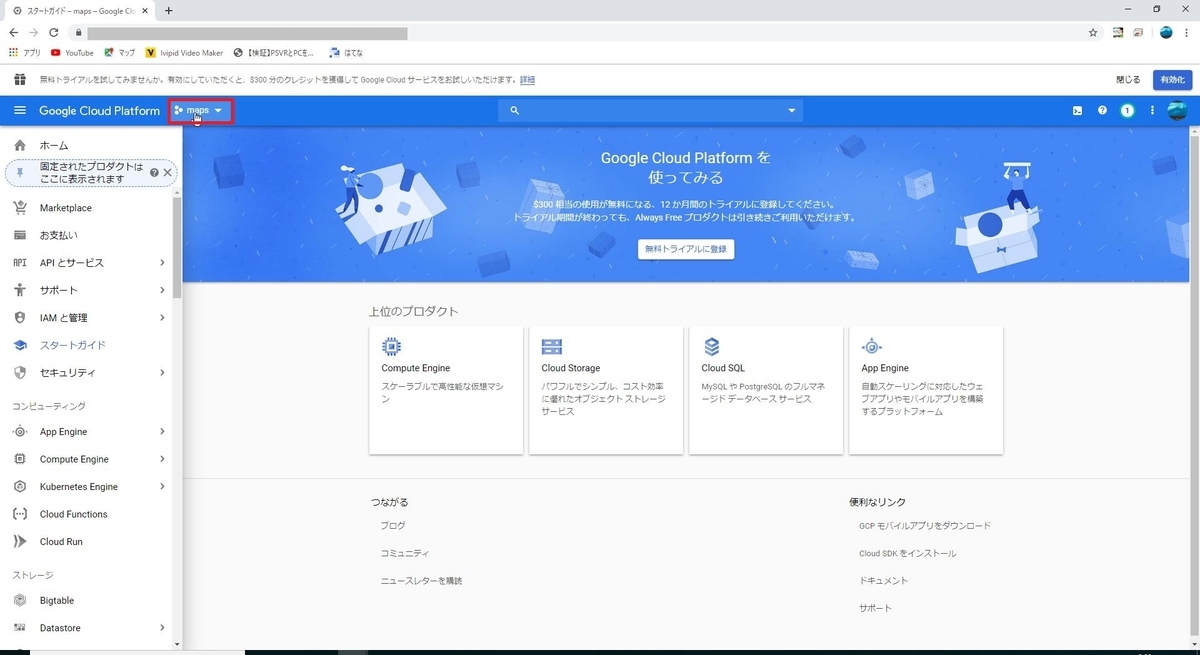
Task: View notifications showing the number 1
Action: (x=1127, y=110)
